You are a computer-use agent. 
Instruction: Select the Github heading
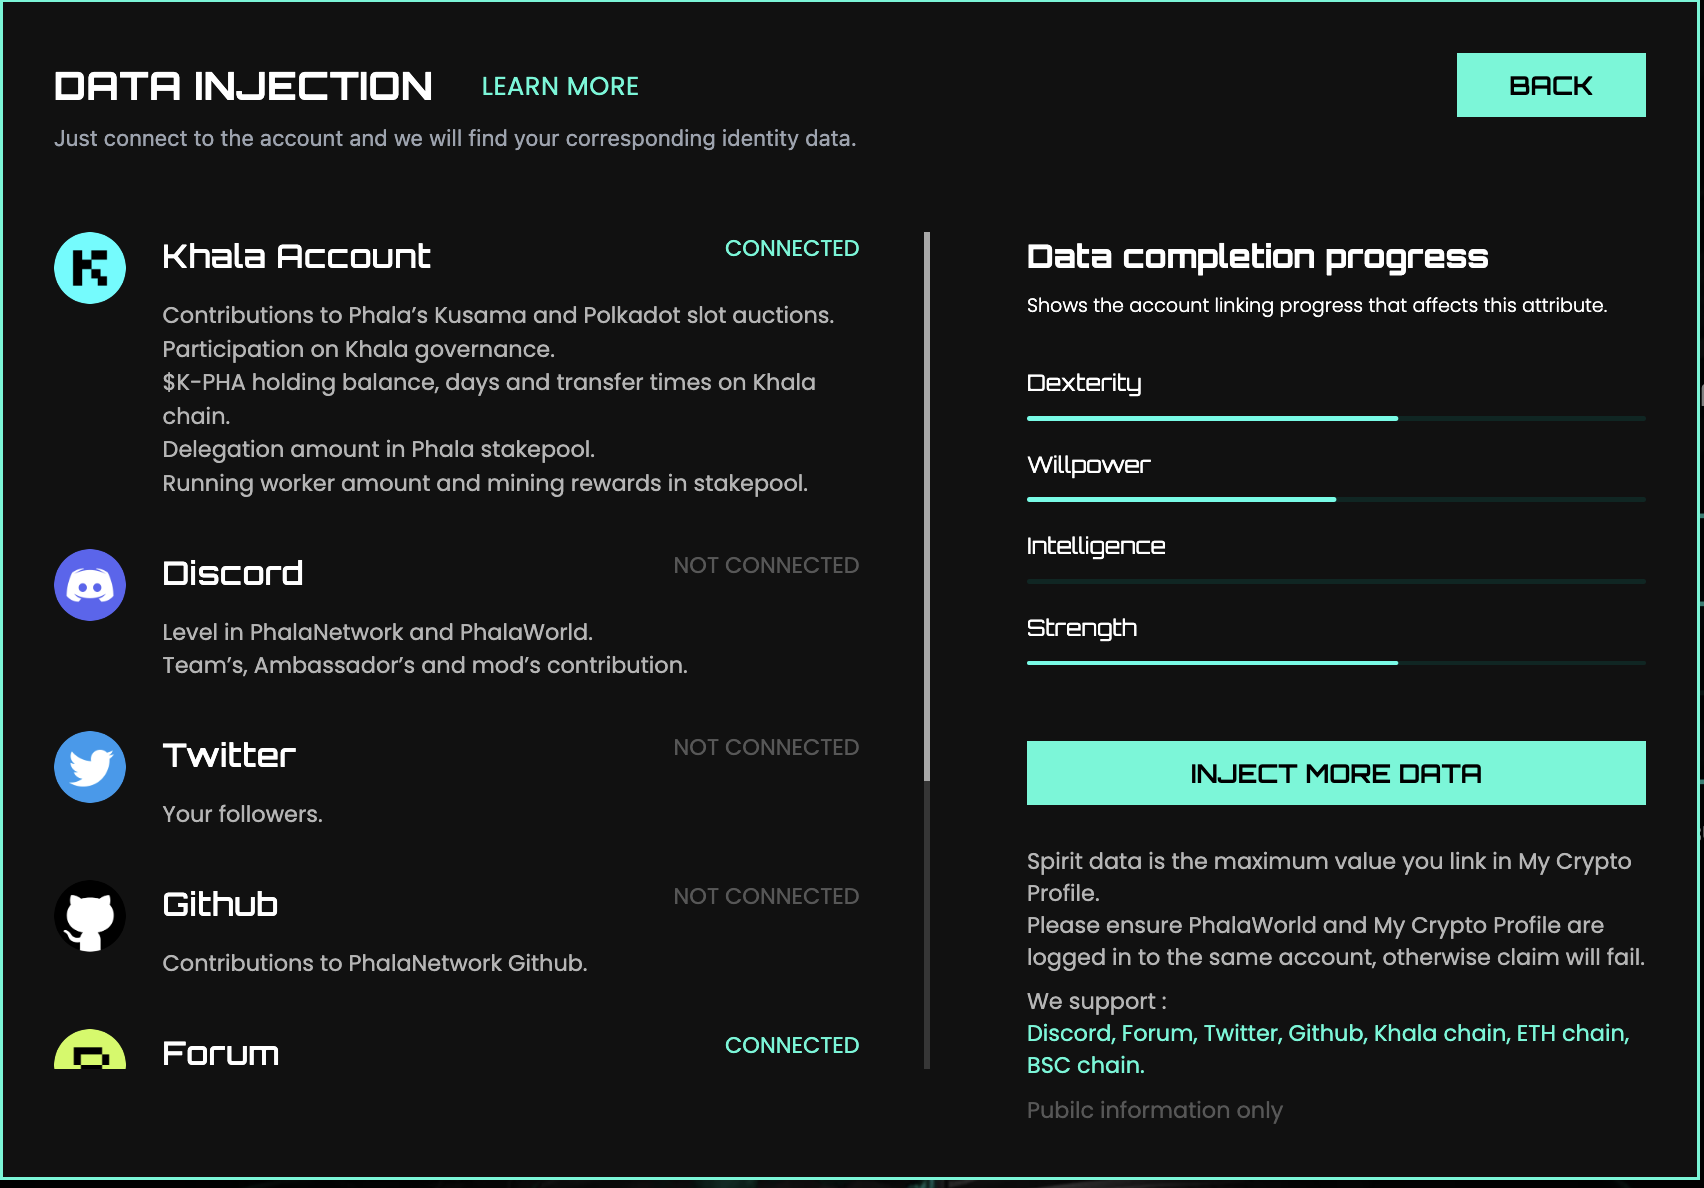(220, 904)
